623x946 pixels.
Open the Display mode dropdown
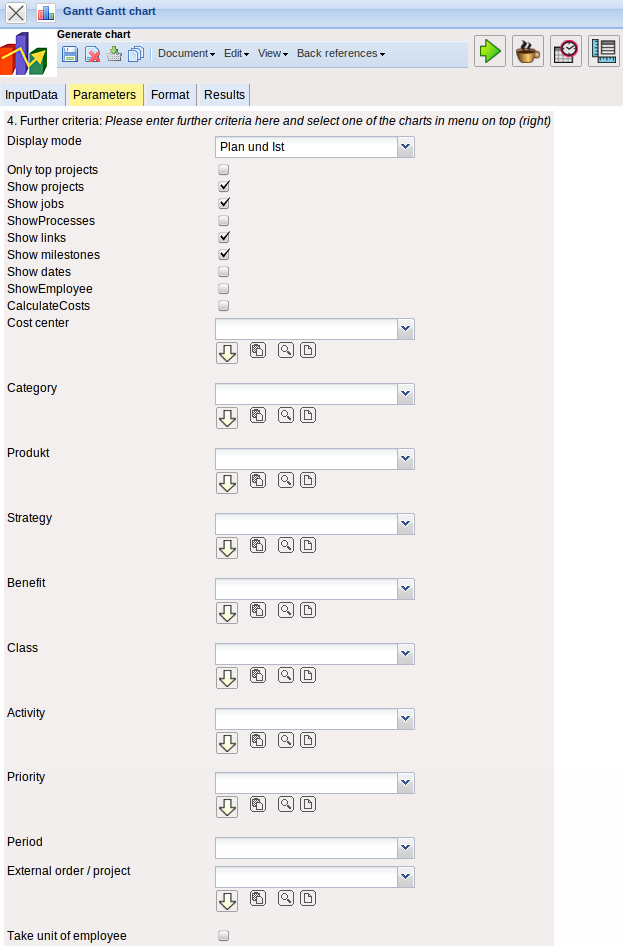405,148
